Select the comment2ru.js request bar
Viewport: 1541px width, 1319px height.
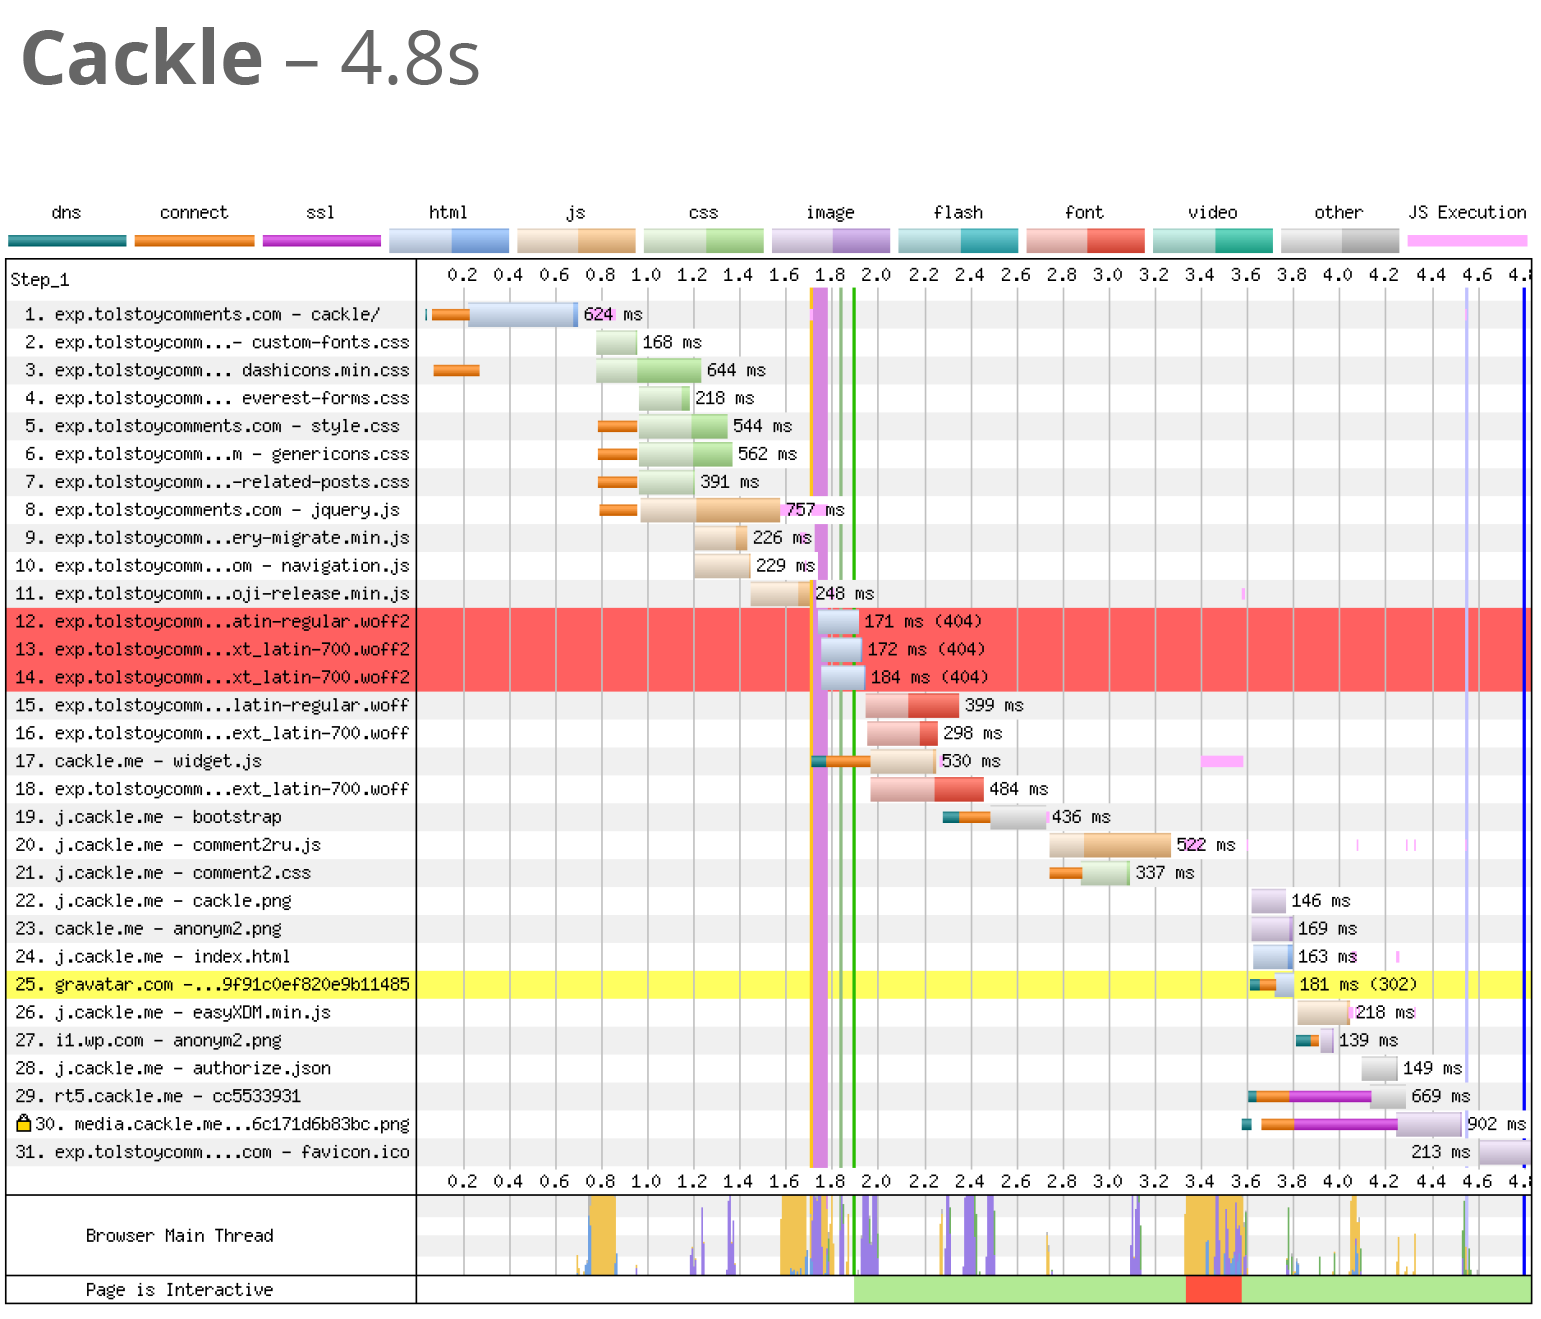pyautogui.click(x=1110, y=846)
